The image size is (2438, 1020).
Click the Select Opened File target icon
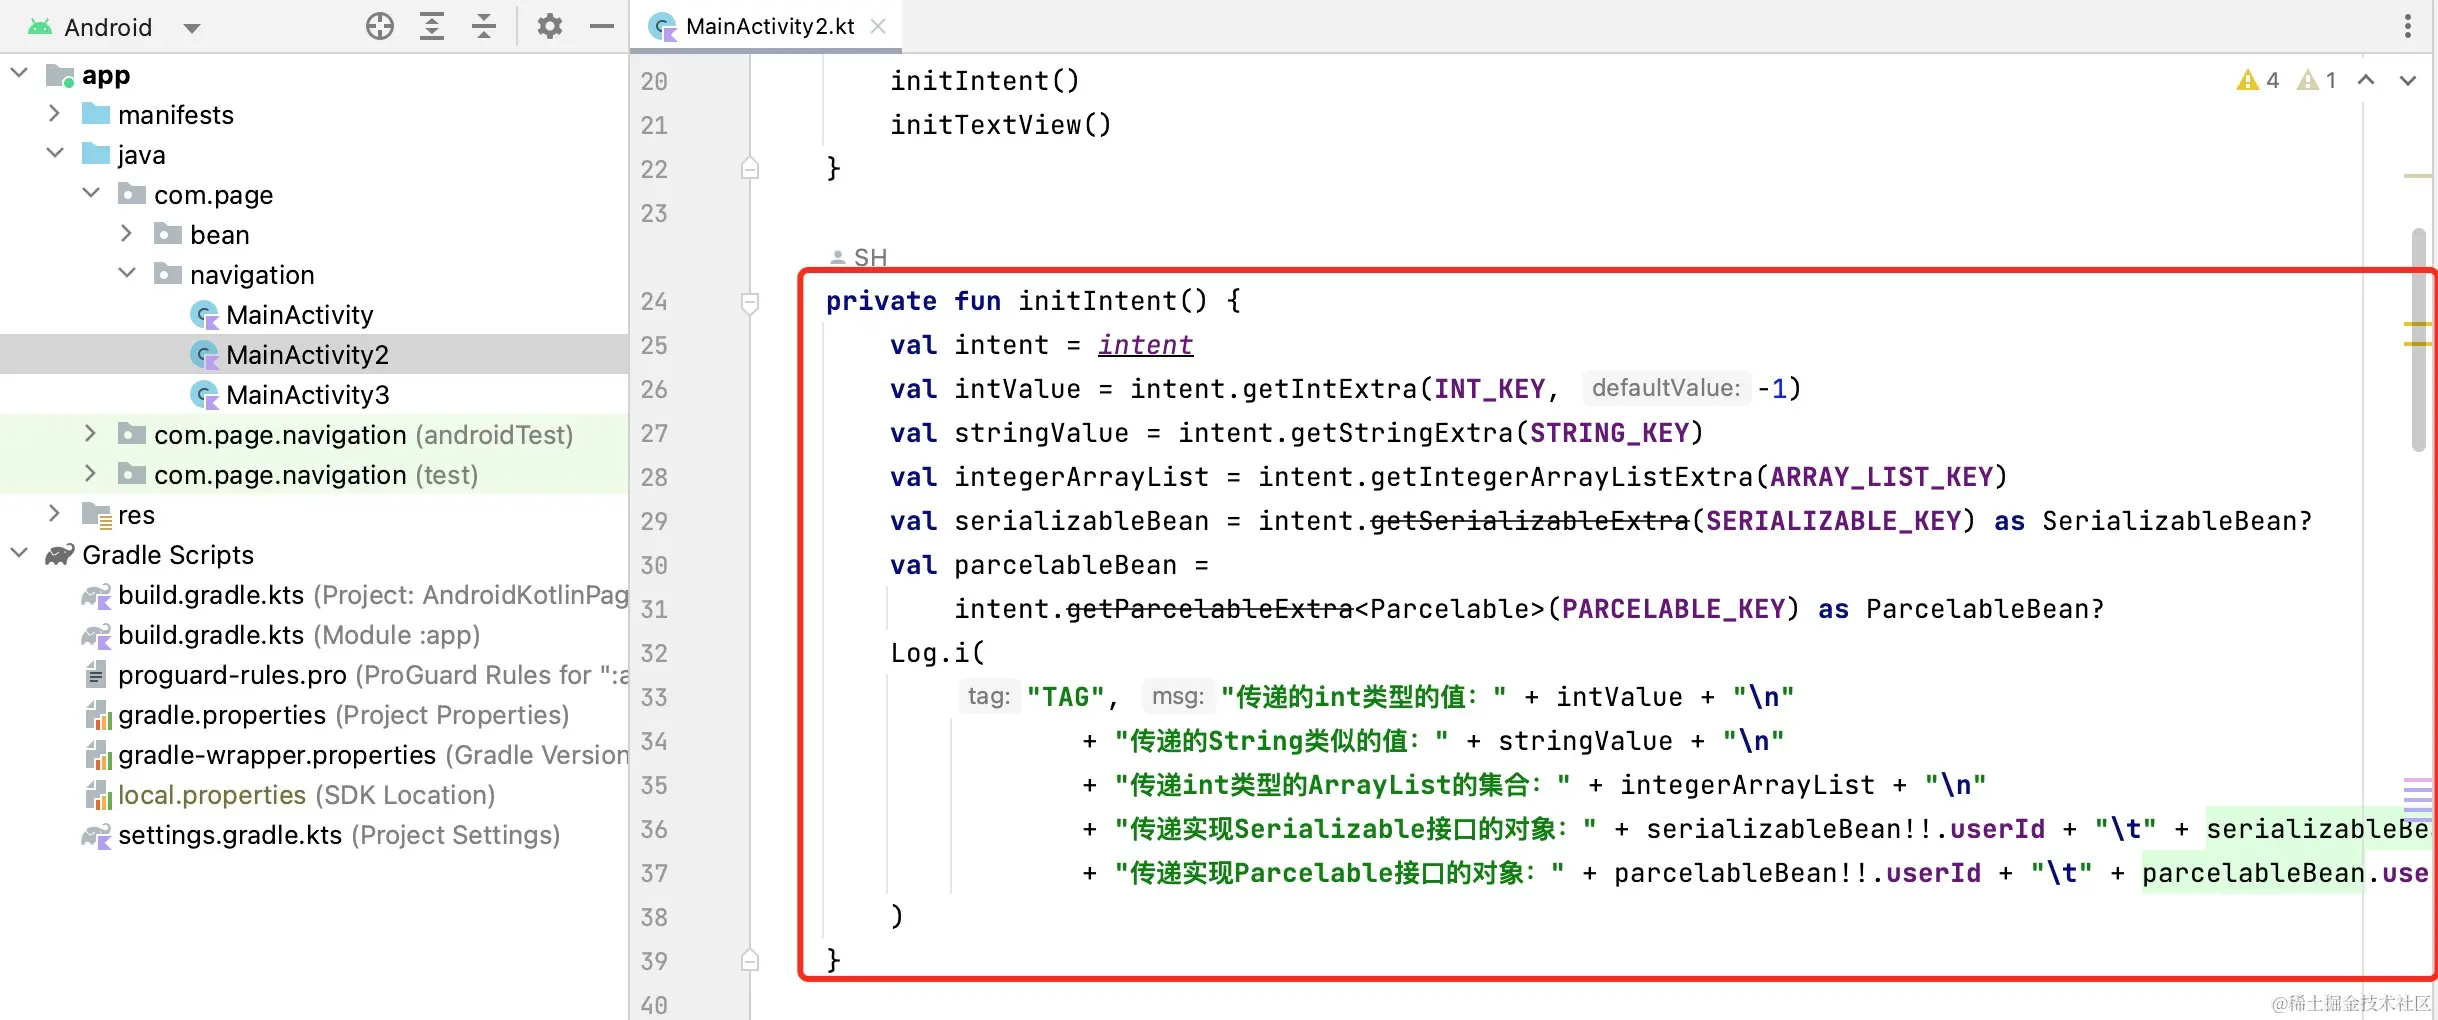(x=380, y=26)
